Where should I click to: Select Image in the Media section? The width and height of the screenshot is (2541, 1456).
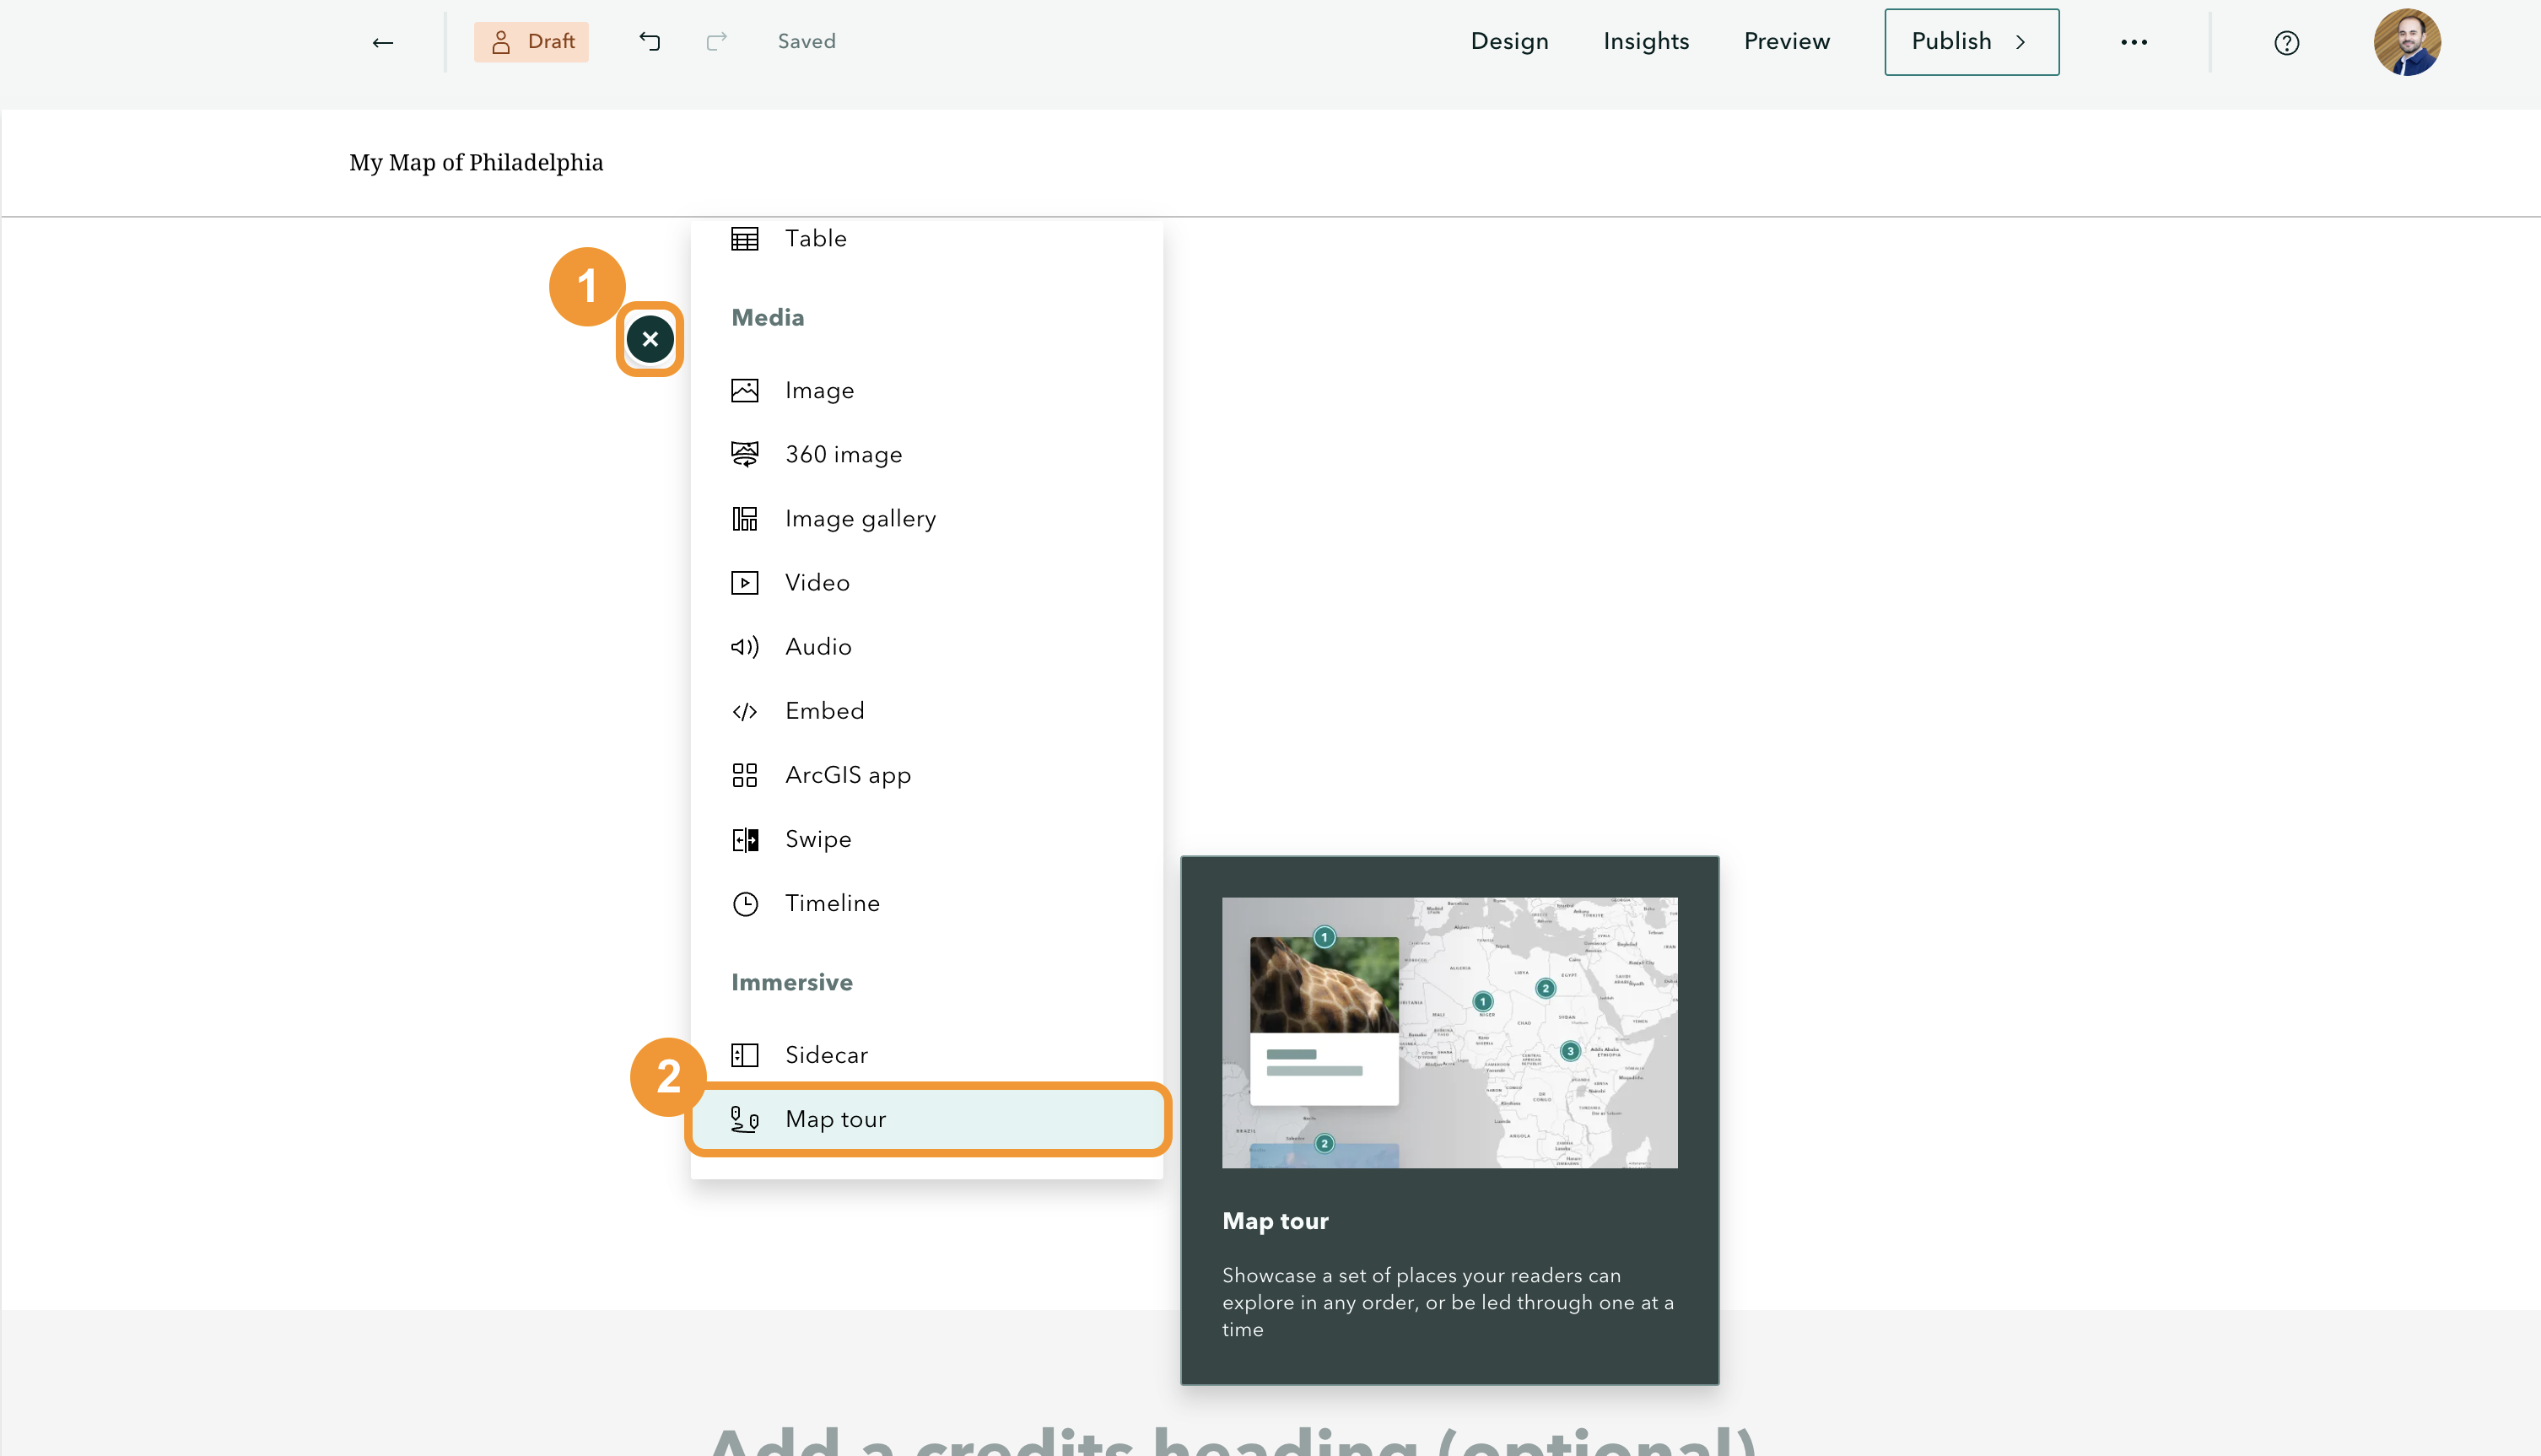point(926,390)
